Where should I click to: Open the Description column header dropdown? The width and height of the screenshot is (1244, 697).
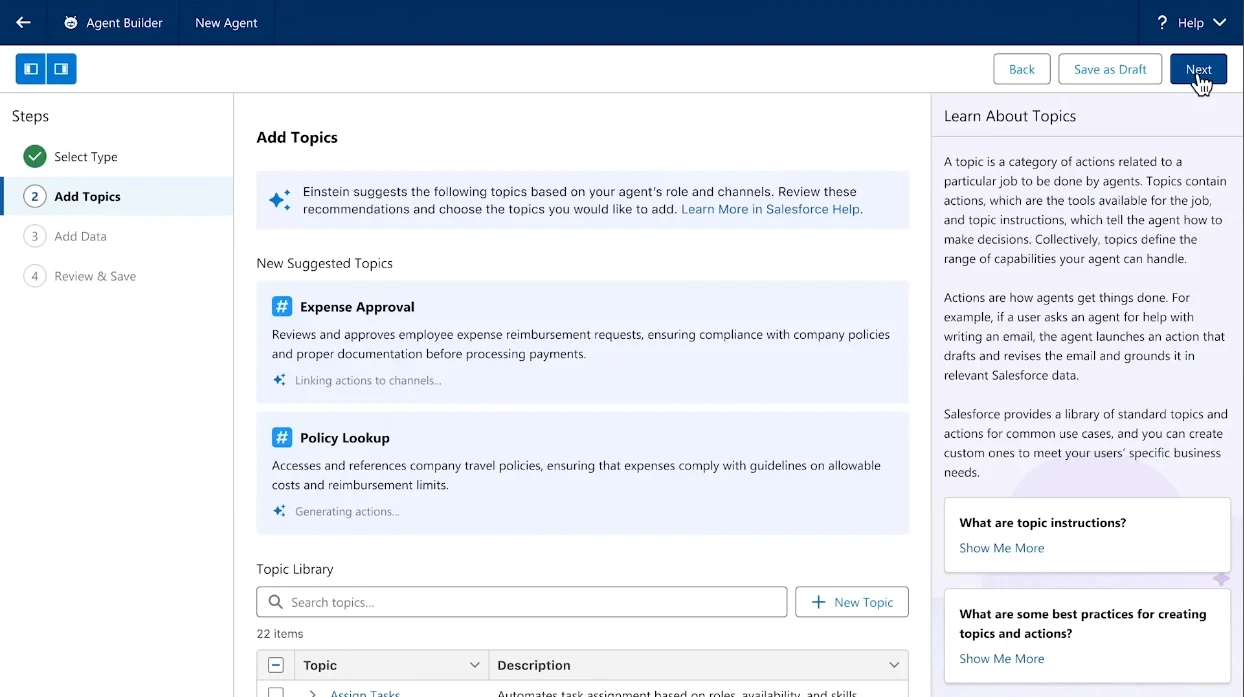pyautogui.click(x=894, y=665)
